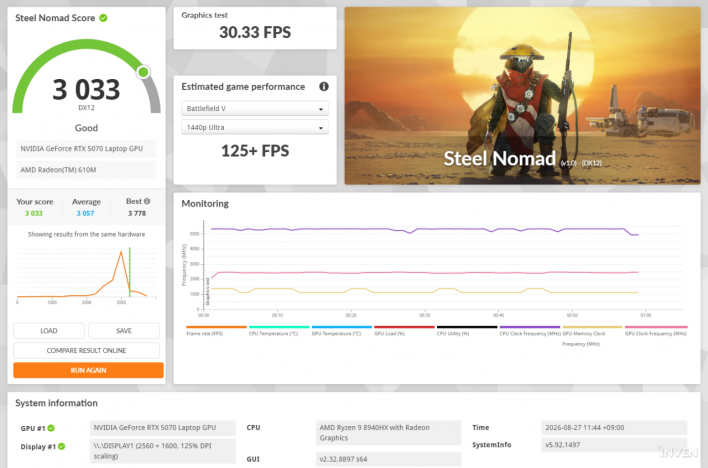Click NVIDIA GeForce RTX 5070 Laptop GPU under score
The width and height of the screenshot is (708, 468).
86,149
